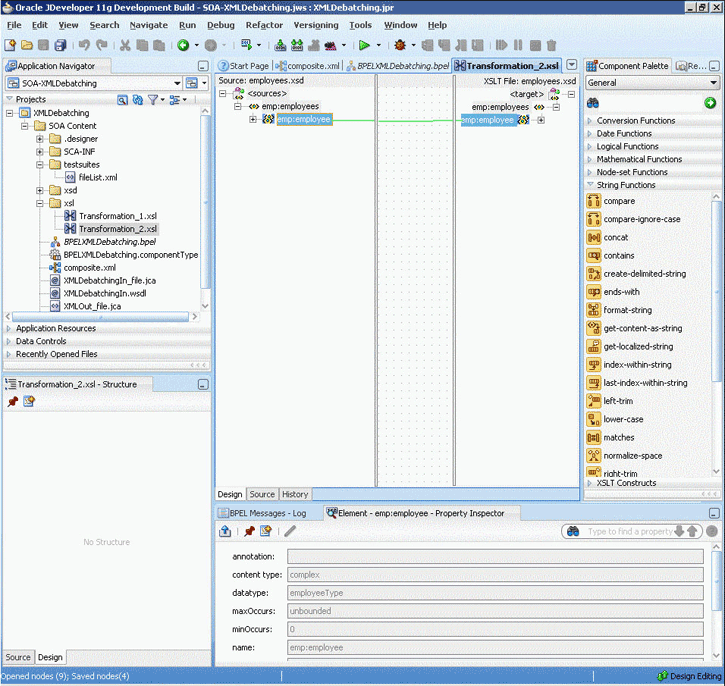Open the Refactor menu
This screenshot has width=725, height=686.
pyautogui.click(x=264, y=25)
